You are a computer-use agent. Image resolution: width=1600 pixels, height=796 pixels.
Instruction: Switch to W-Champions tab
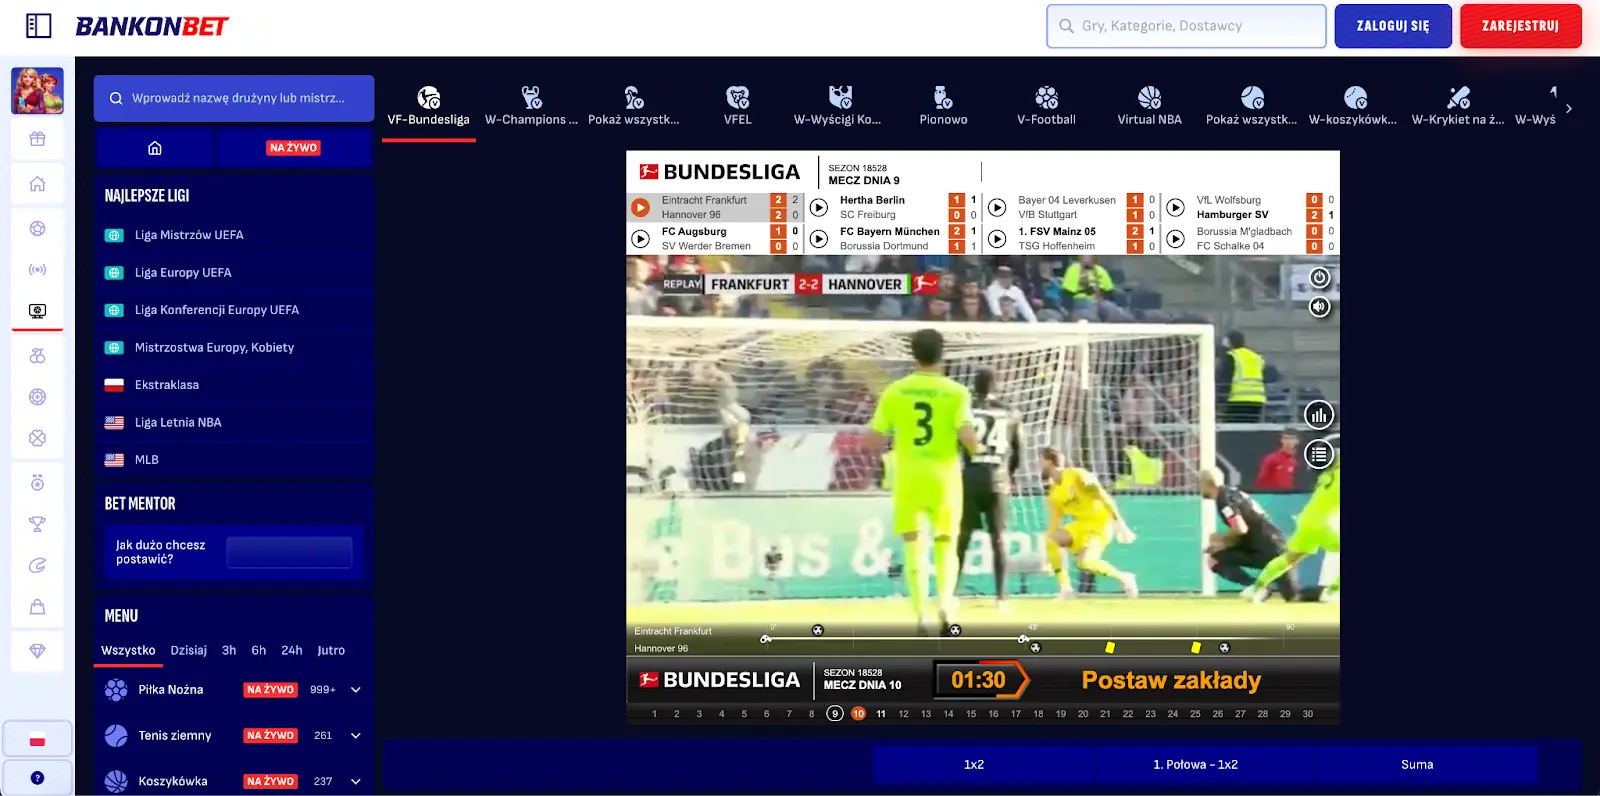point(531,106)
